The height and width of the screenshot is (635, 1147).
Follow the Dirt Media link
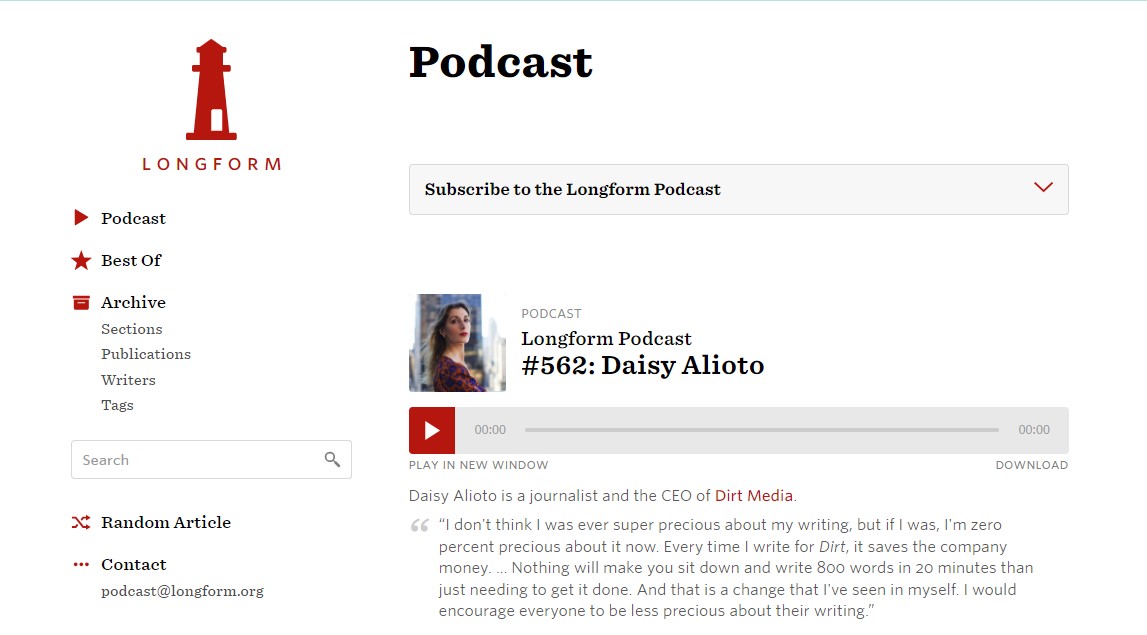[x=754, y=495]
